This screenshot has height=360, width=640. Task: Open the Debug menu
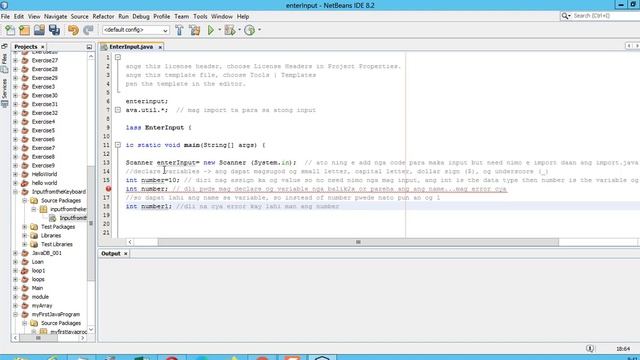141,17
